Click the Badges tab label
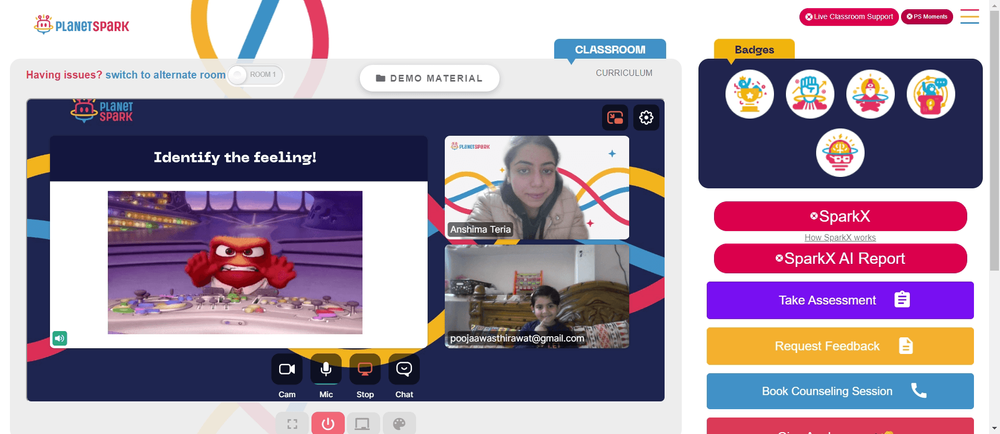Viewport: 1000px width, 434px height. click(x=754, y=49)
